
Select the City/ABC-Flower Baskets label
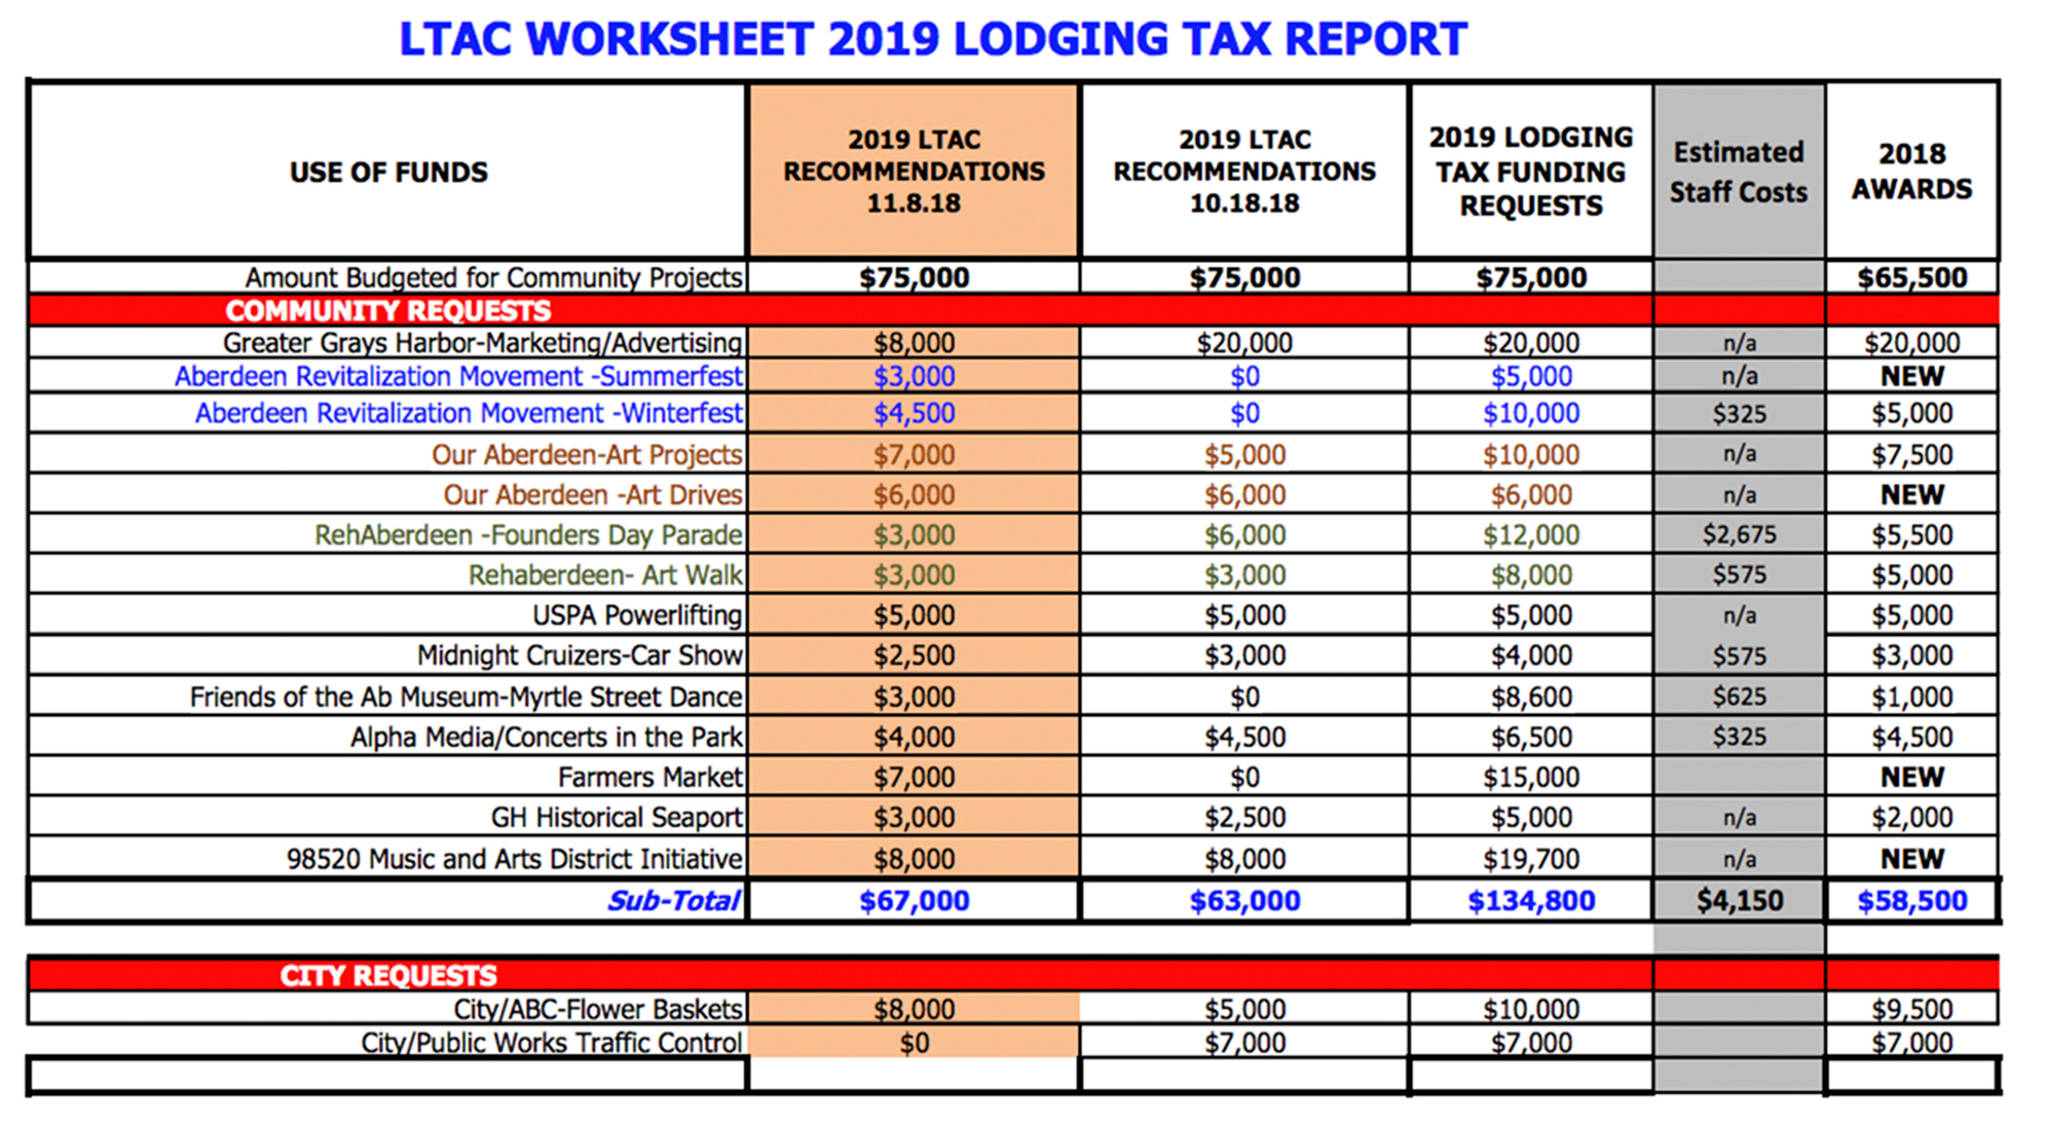click(597, 1009)
